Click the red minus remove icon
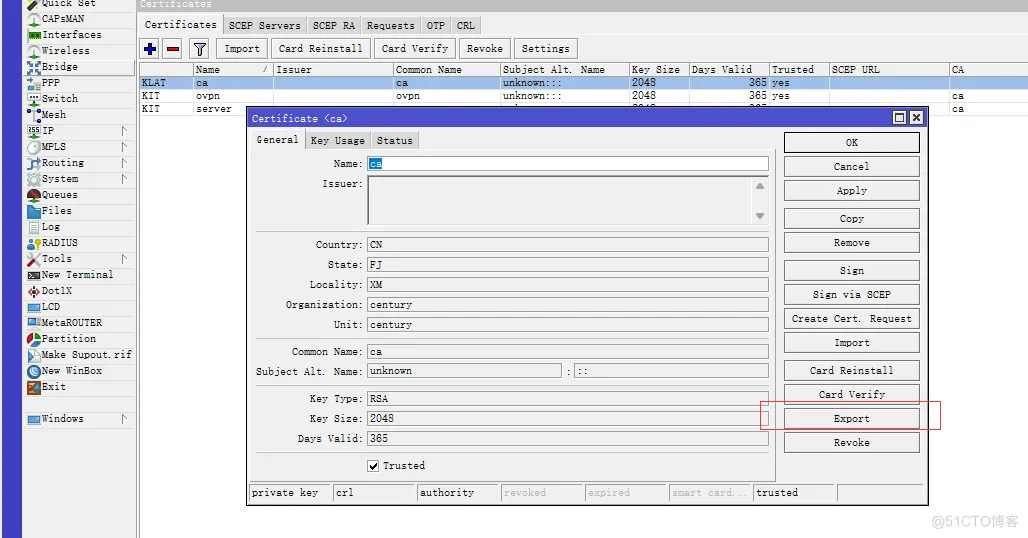 coord(173,48)
